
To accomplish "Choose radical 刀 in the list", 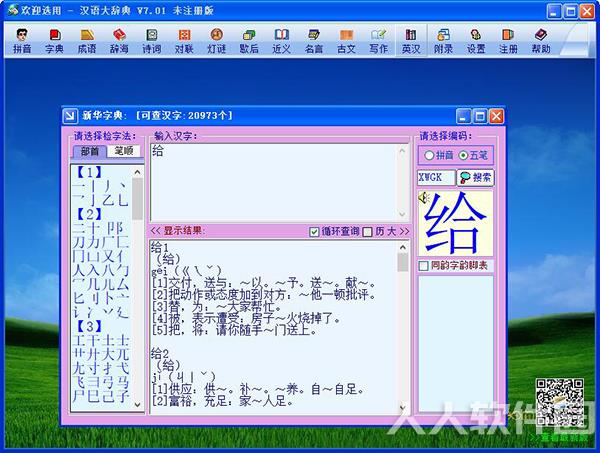I will (x=79, y=242).
